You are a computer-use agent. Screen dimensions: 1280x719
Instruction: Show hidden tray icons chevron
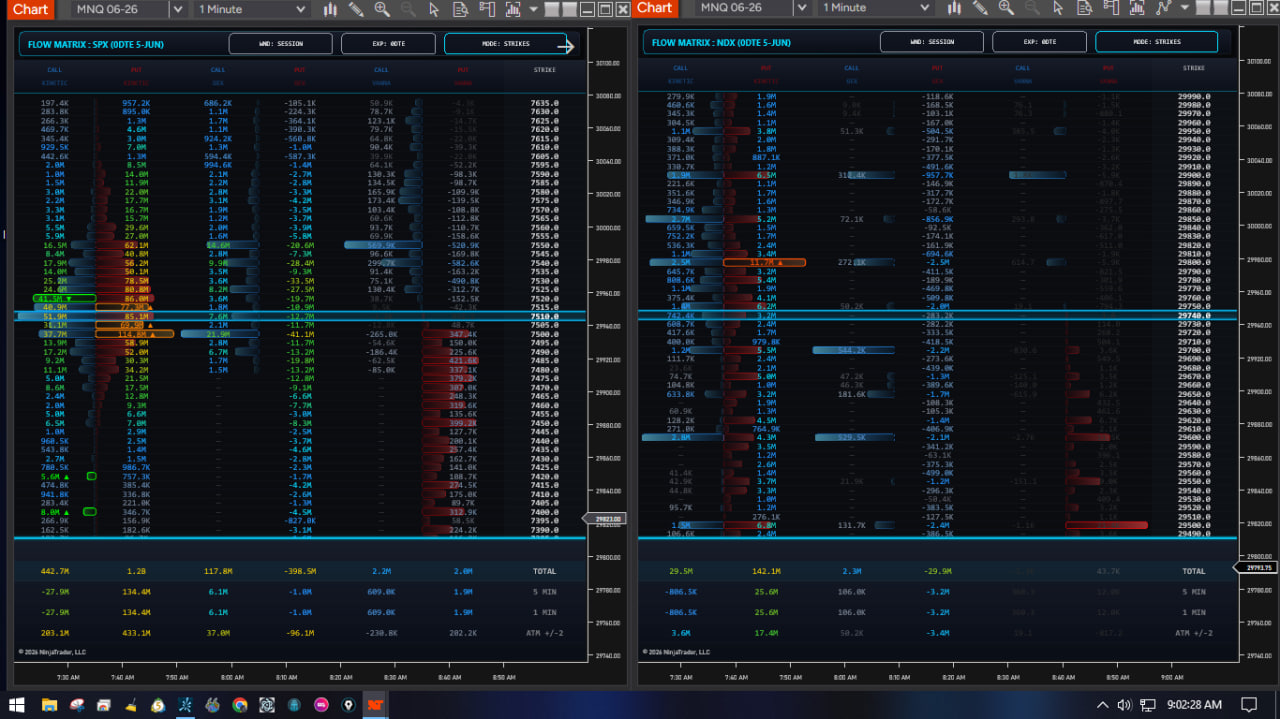pos(1103,704)
